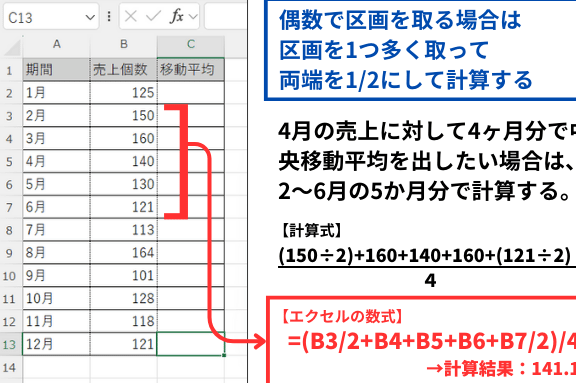
Task: Select row 13 header
Action: pos(10,344)
